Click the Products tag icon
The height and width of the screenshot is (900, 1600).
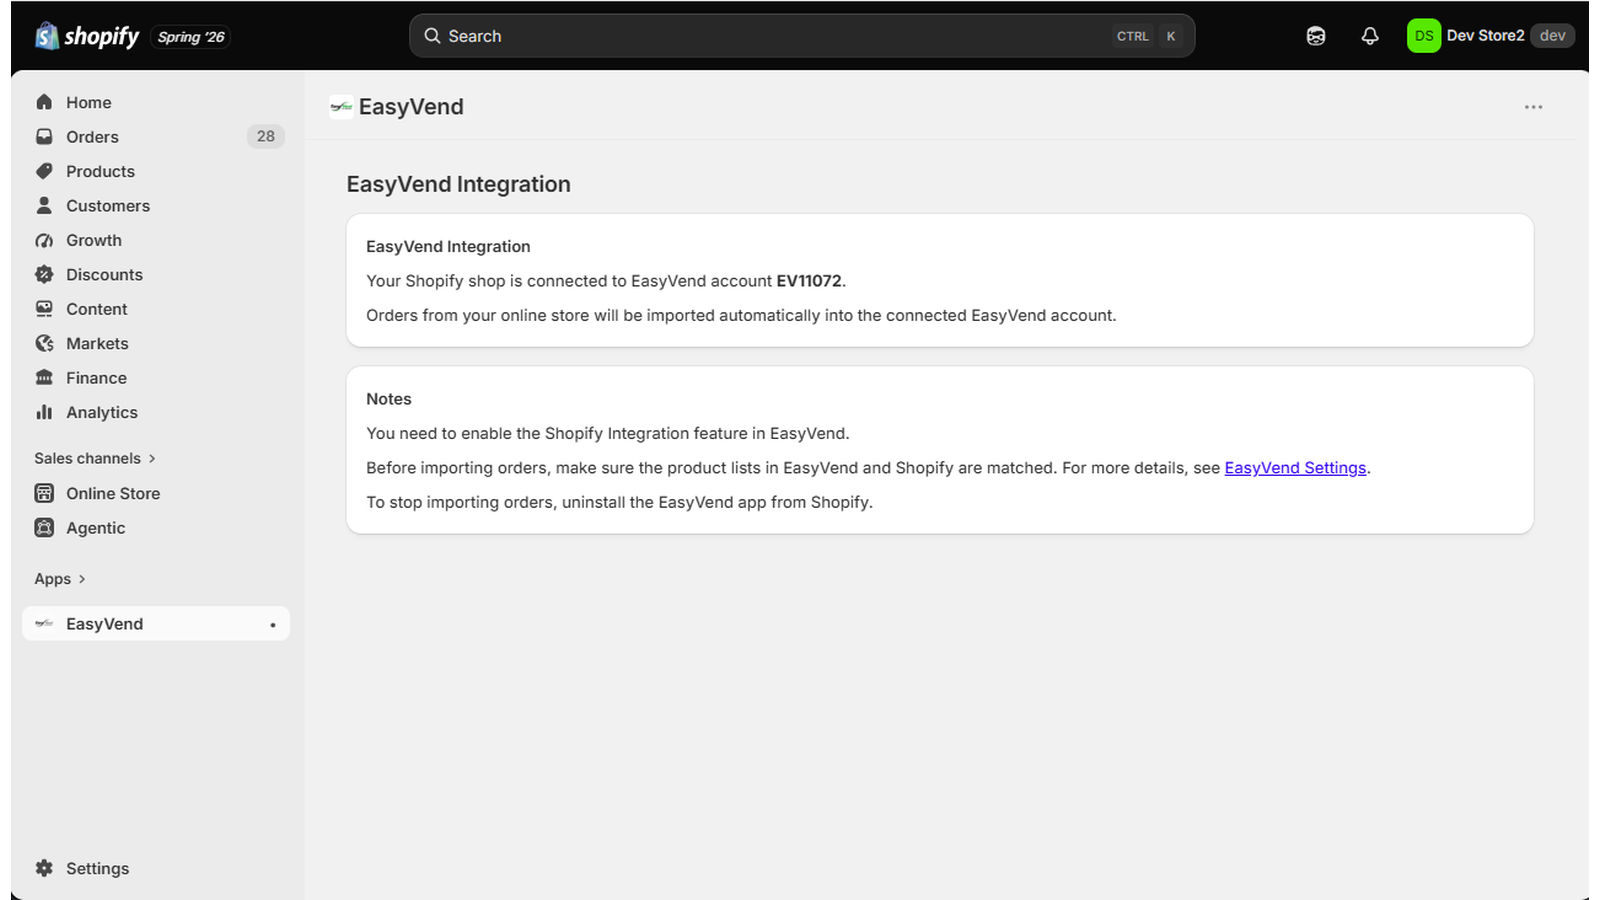tap(44, 171)
